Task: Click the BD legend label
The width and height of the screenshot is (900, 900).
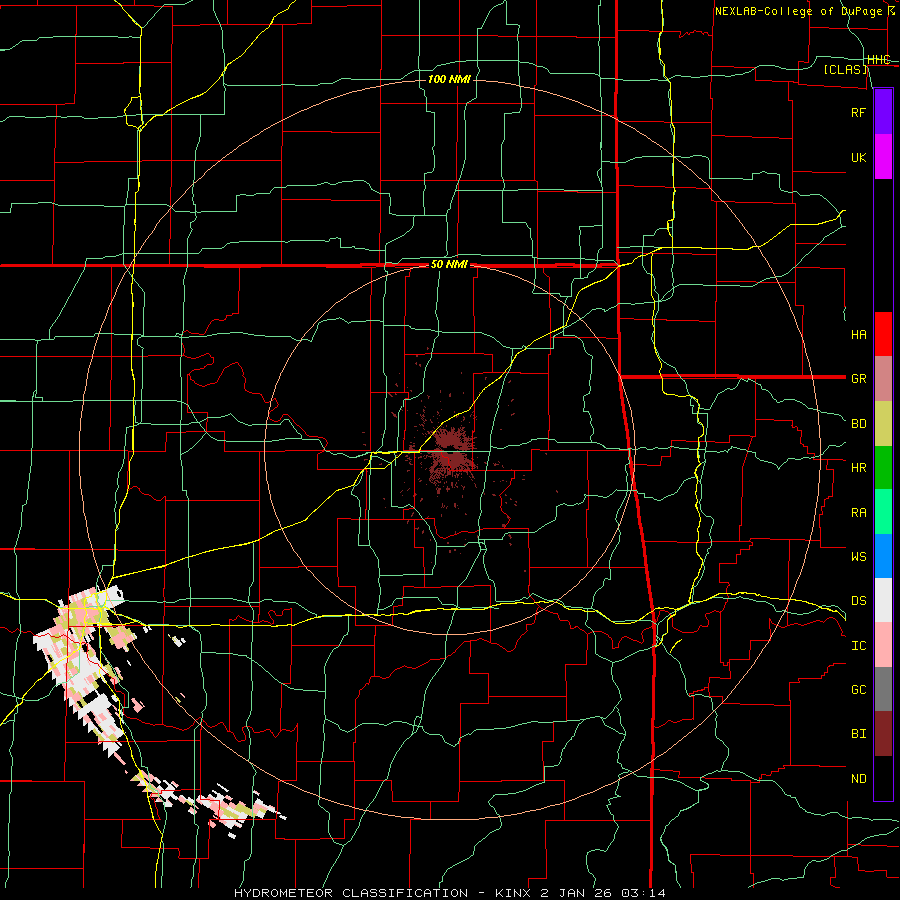Action: click(x=858, y=424)
